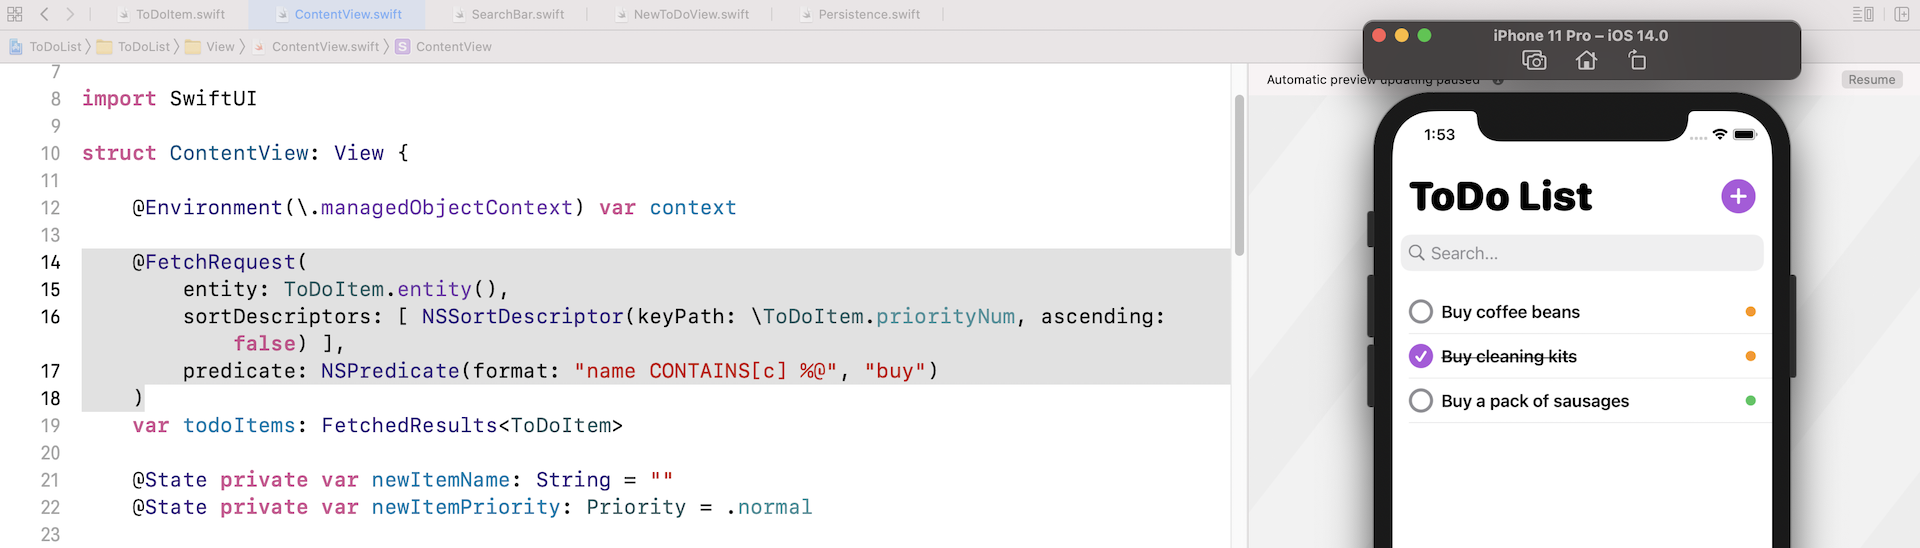Open the related items grid menu
This screenshot has height=548, width=1920.
click(x=15, y=14)
